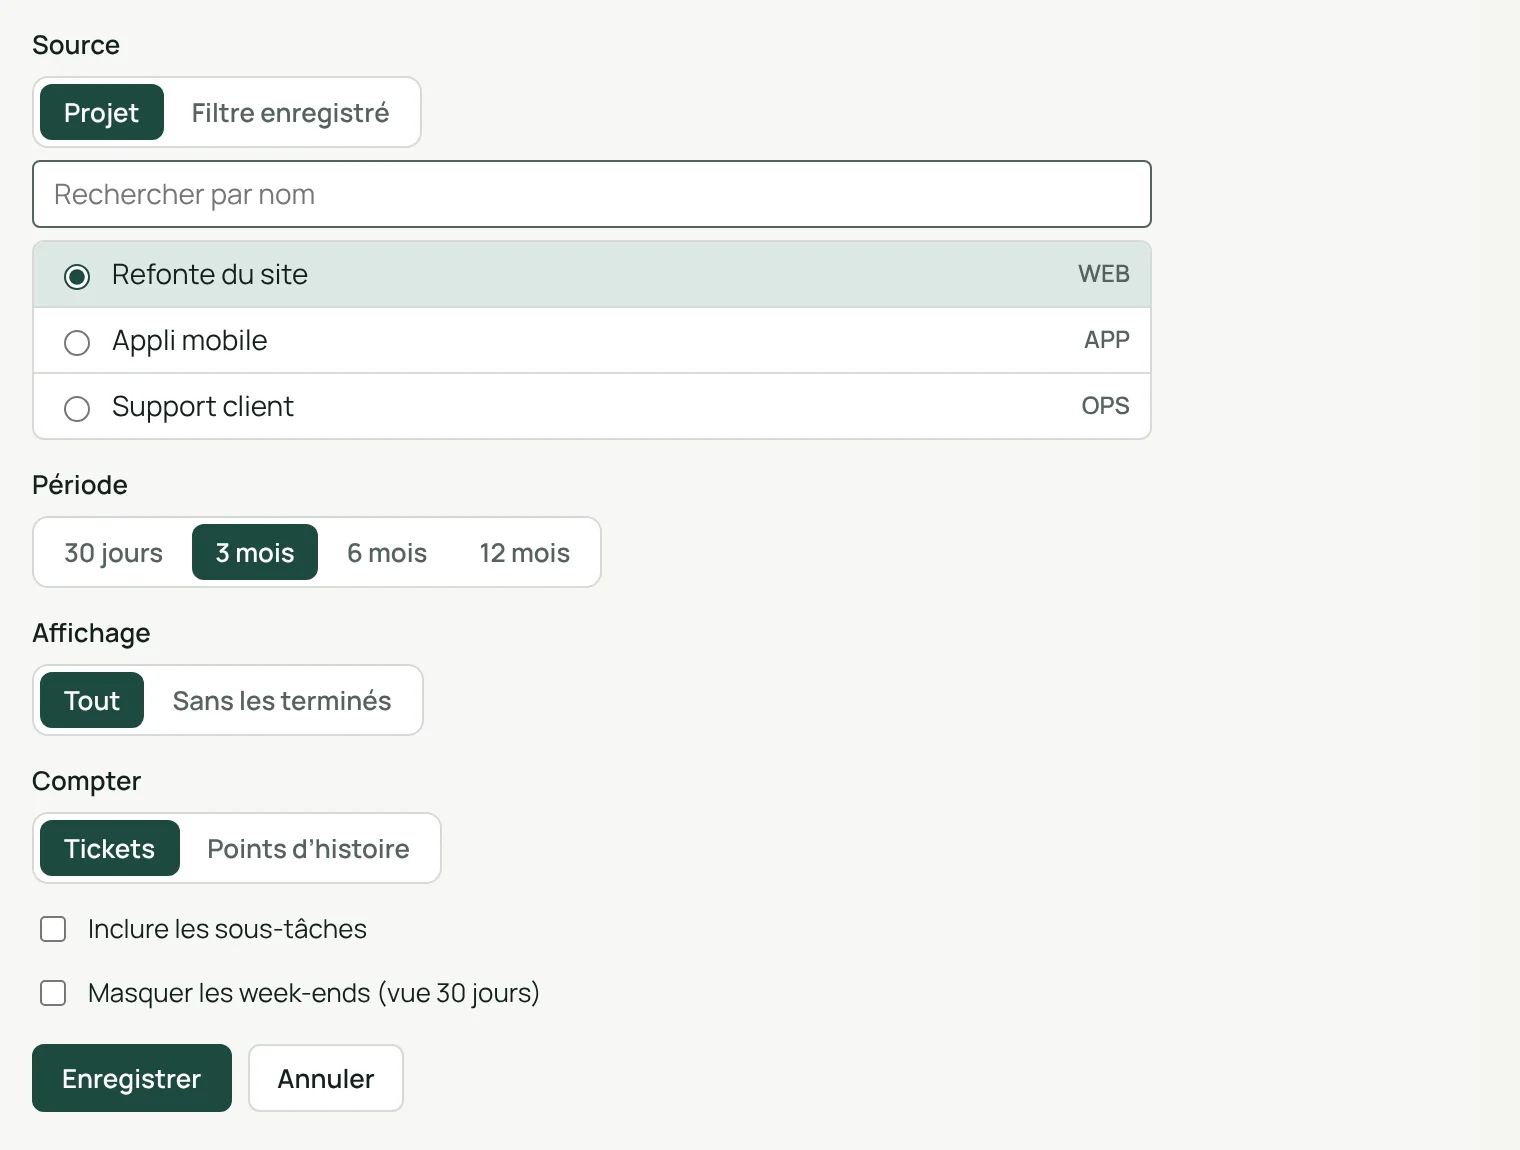Image resolution: width=1520 pixels, height=1150 pixels.
Task: Enable Inclure les sous-tâches checkbox
Action: click(x=53, y=929)
